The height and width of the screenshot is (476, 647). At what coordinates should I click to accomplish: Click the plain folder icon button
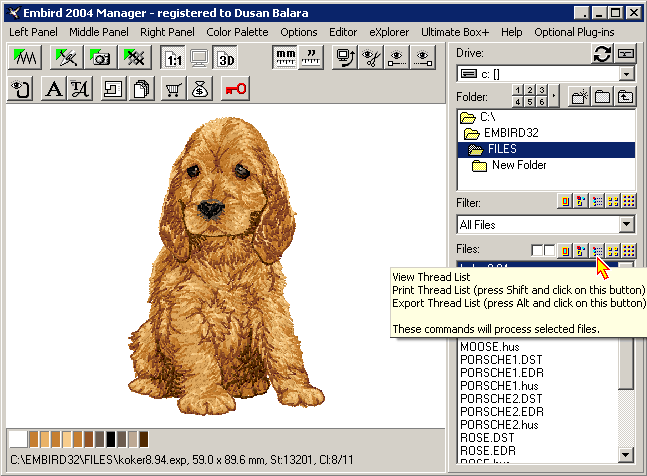[602, 97]
